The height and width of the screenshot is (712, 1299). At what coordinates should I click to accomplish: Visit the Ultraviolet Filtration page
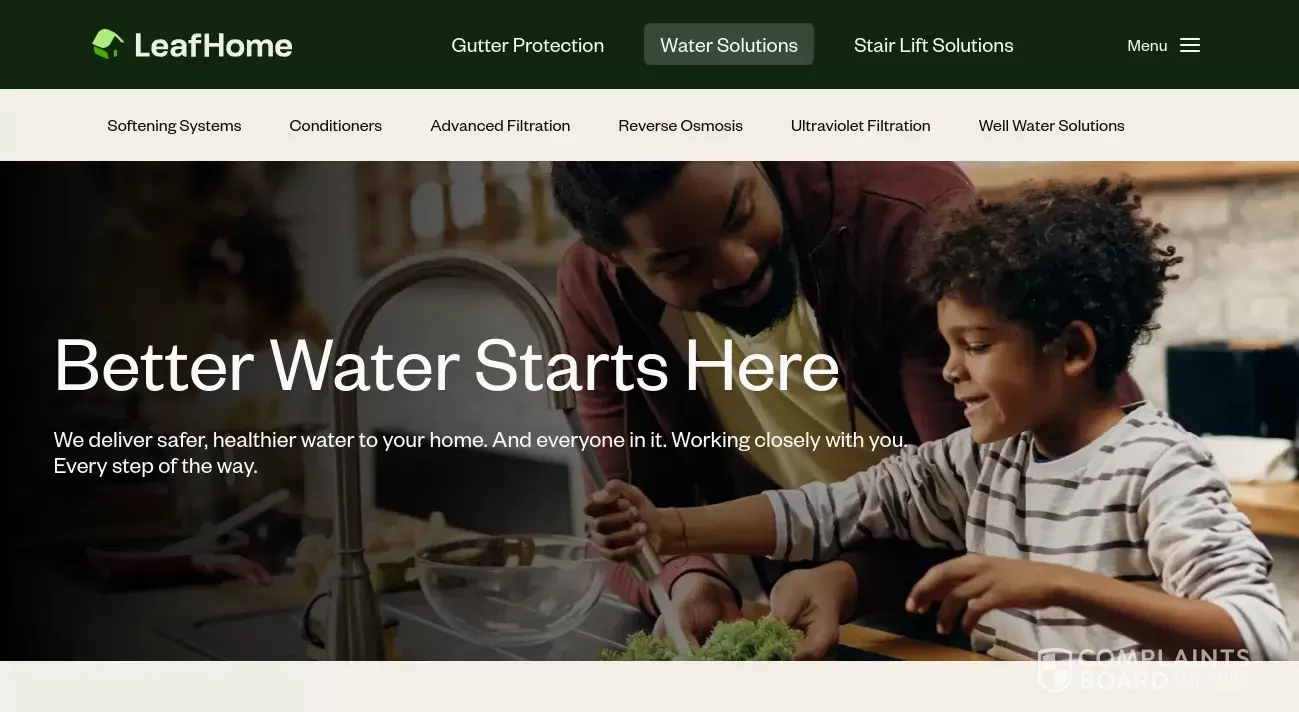click(861, 125)
